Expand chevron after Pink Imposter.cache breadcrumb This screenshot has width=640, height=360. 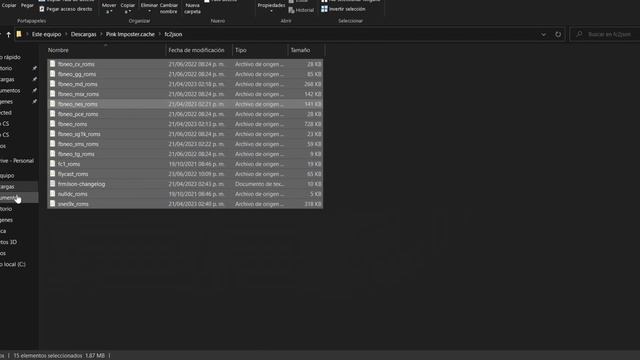[x=160, y=34]
